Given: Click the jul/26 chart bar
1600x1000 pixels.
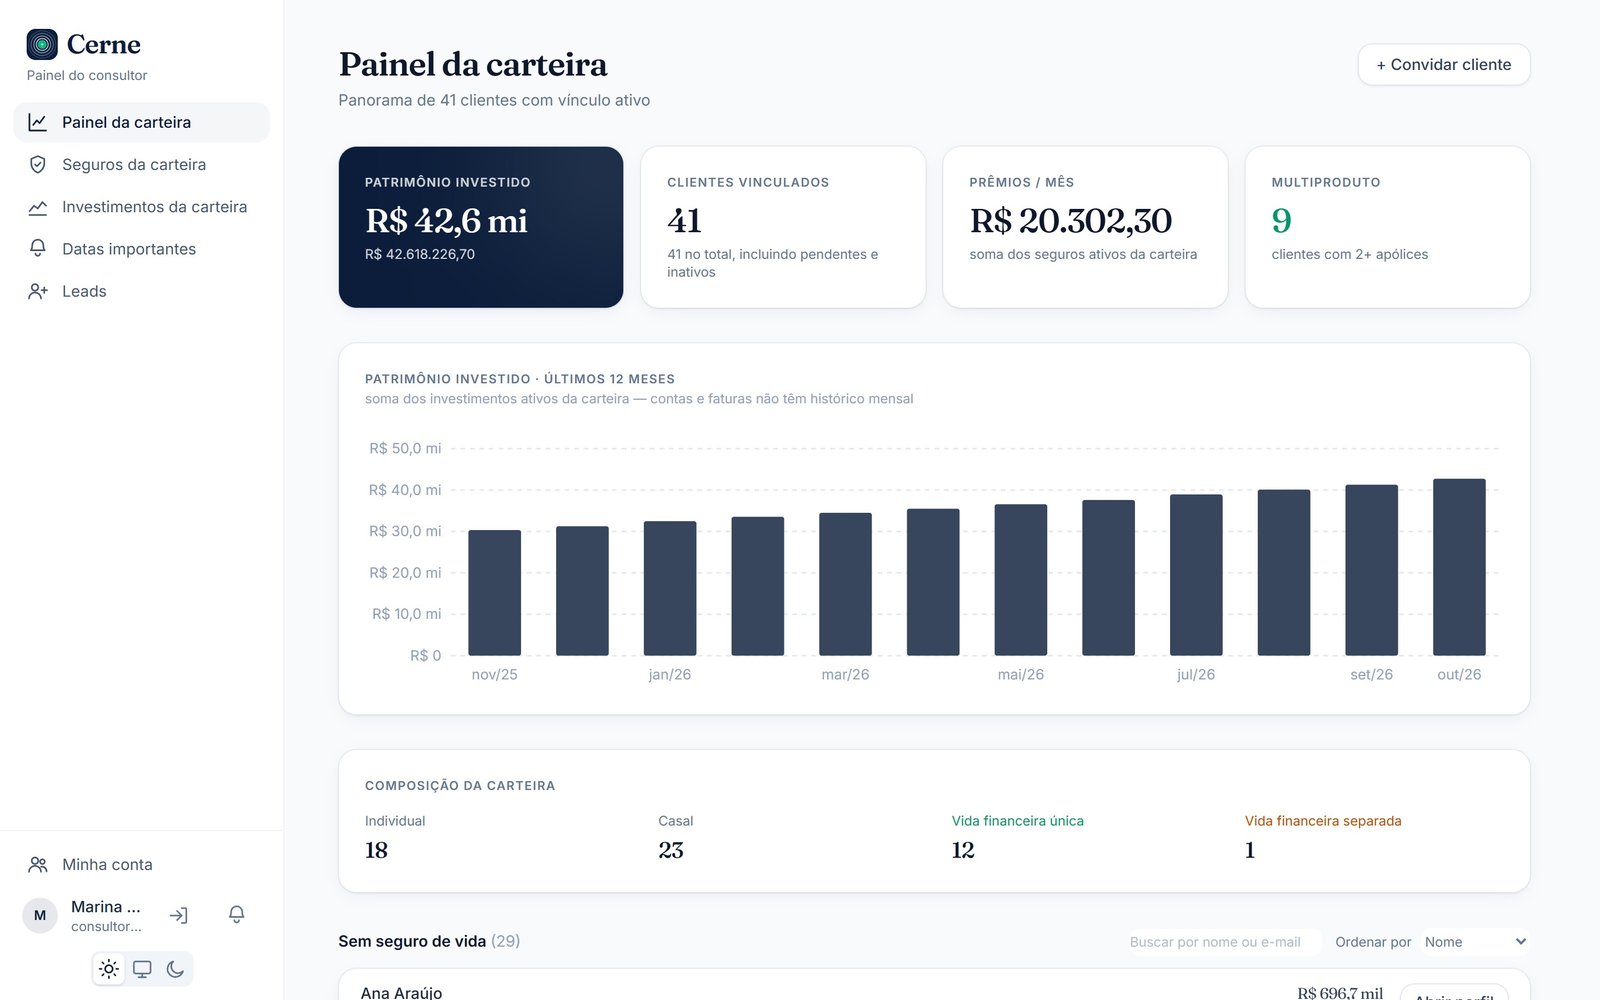Looking at the screenshot, I should (1196, 575).
